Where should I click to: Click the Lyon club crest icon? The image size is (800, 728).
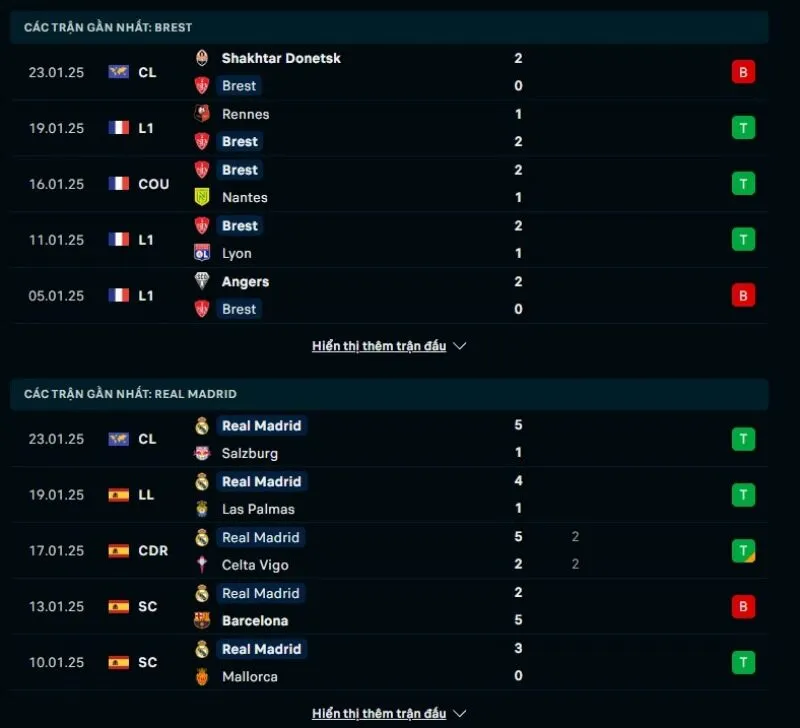pyautogui.click(x=202, y=253)
